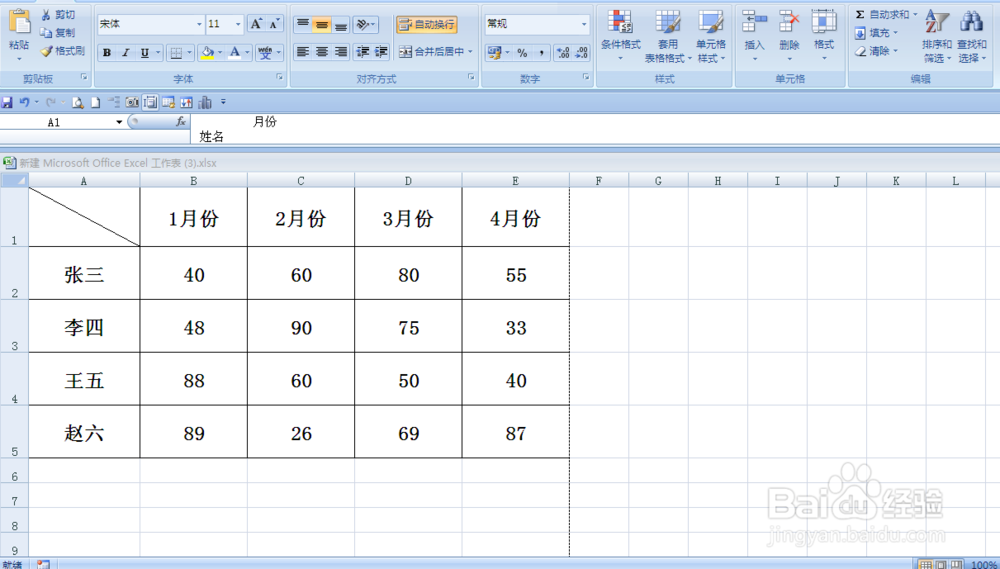Toggle middle vertical alignment

(x=321, y=24)
